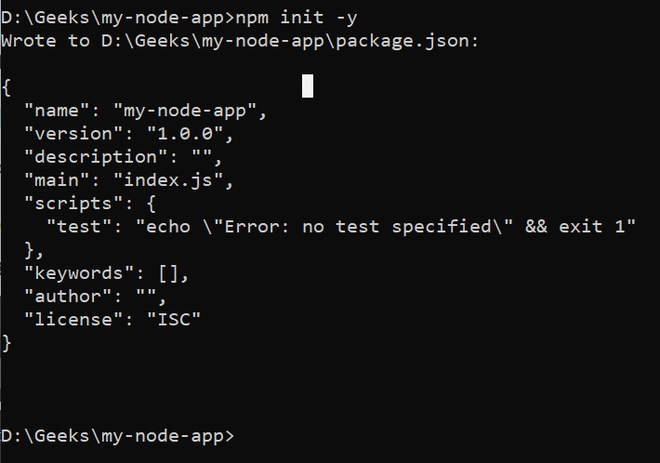This screenshot has width=660, height=463.
Task: Click the "my-node-app" name value
Action: [190, 111]
